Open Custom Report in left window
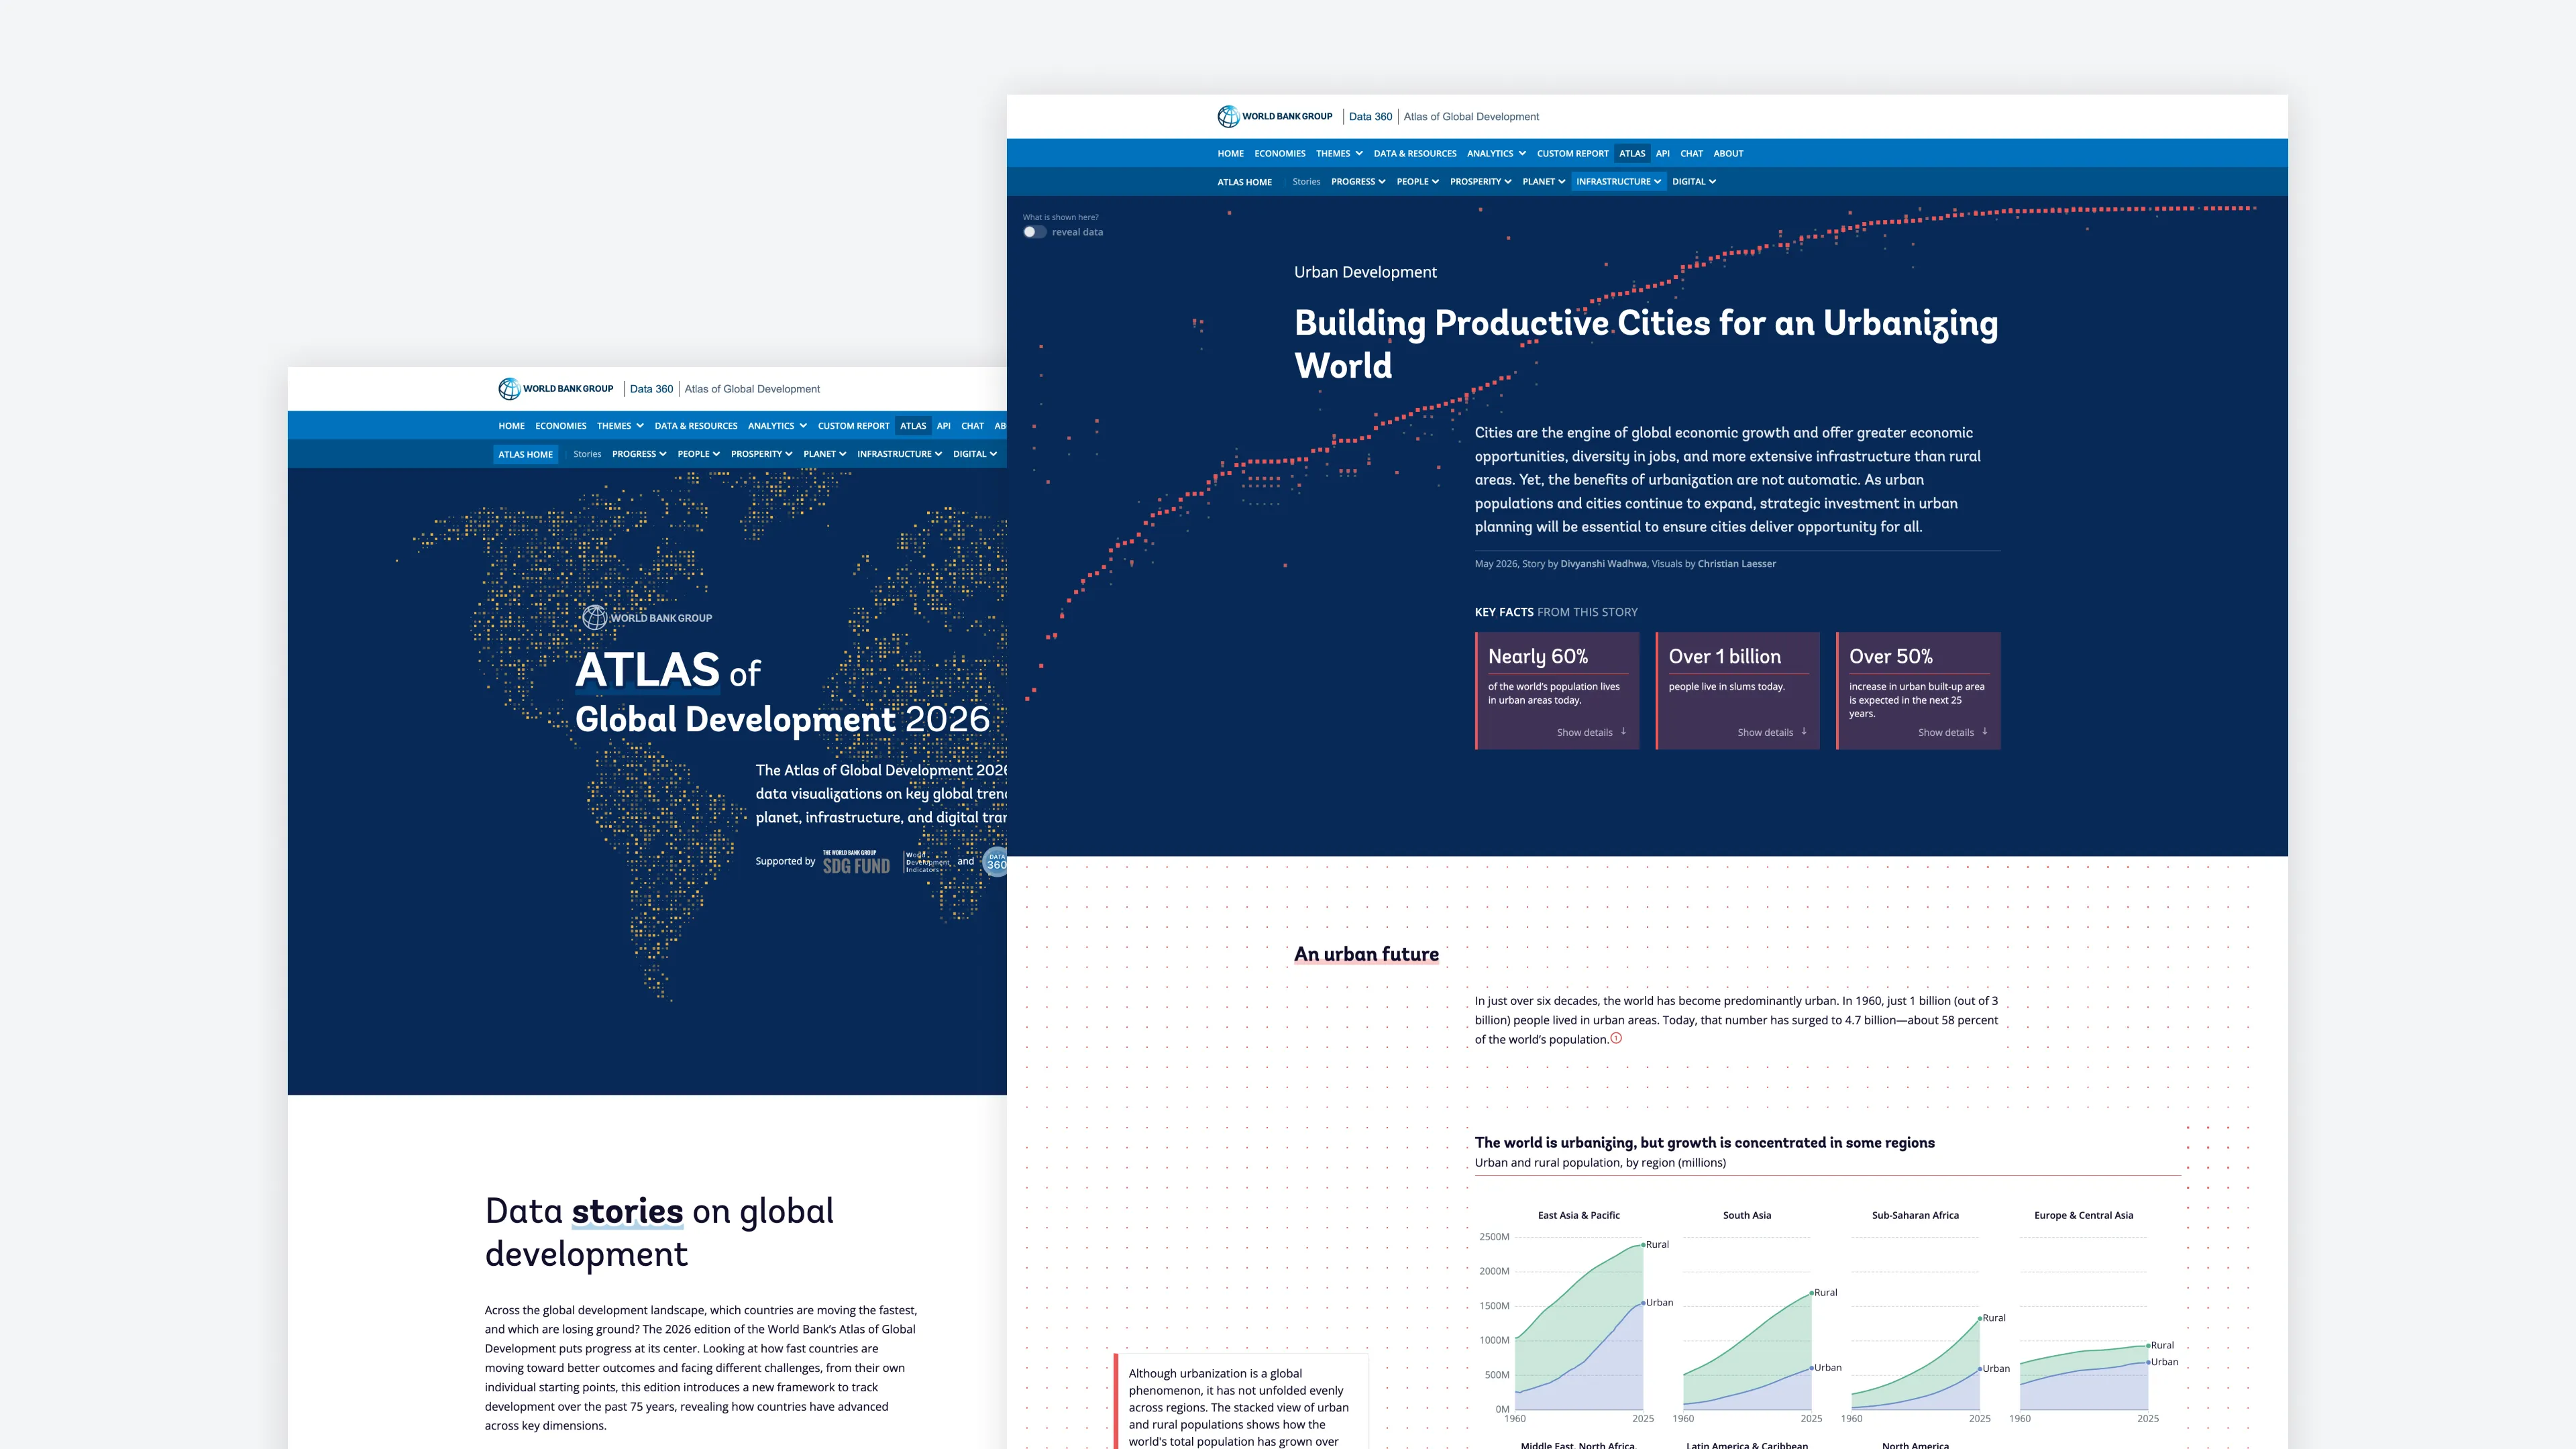Viewport: 2576px width, 1449px height. pos(853,426)
